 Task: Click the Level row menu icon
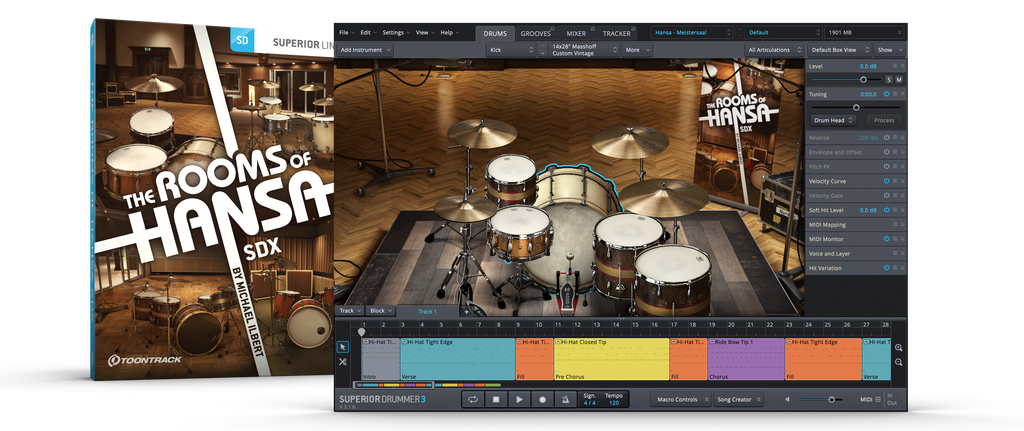coord(895,67)
